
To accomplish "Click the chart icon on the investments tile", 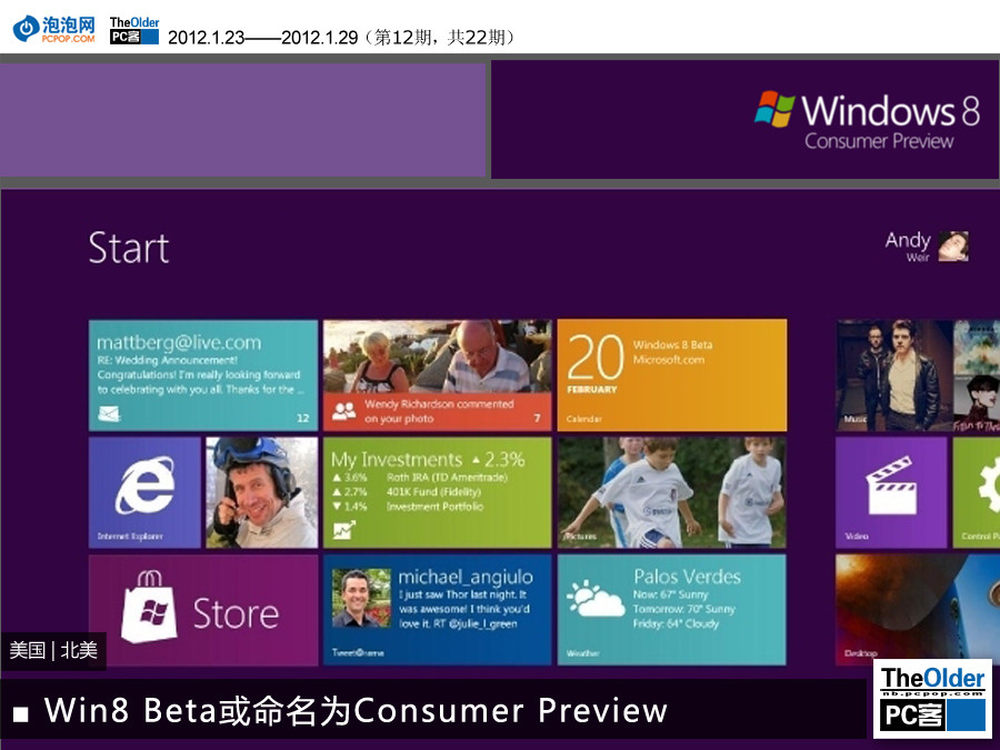I will pyautogui.click(x=344, y=530).
